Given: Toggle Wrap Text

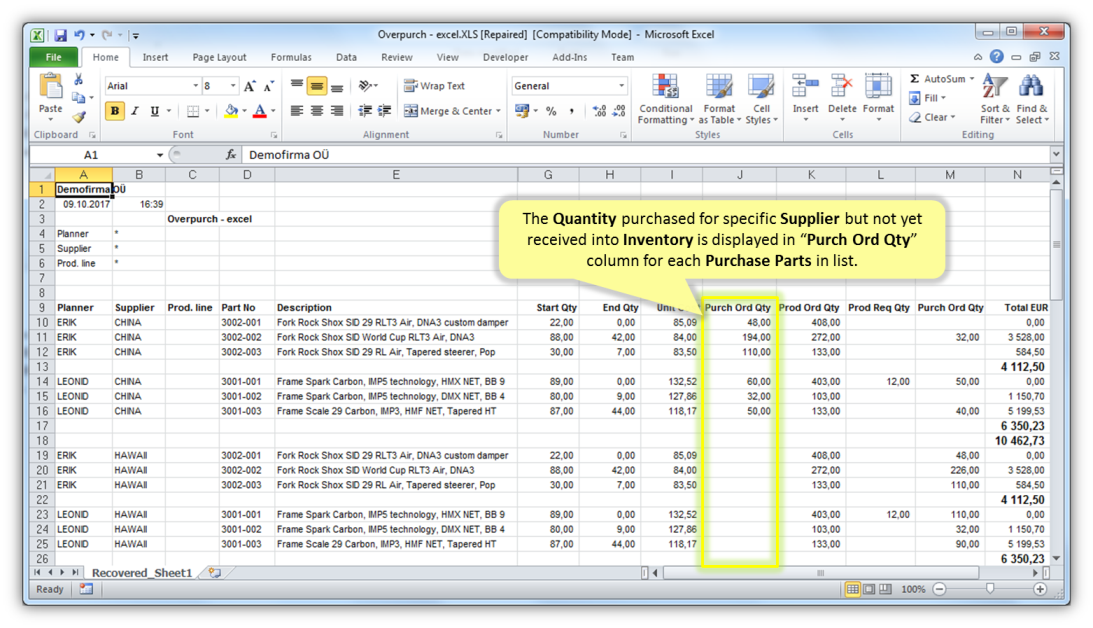Looking at the screenshot, I should (434, 86).
